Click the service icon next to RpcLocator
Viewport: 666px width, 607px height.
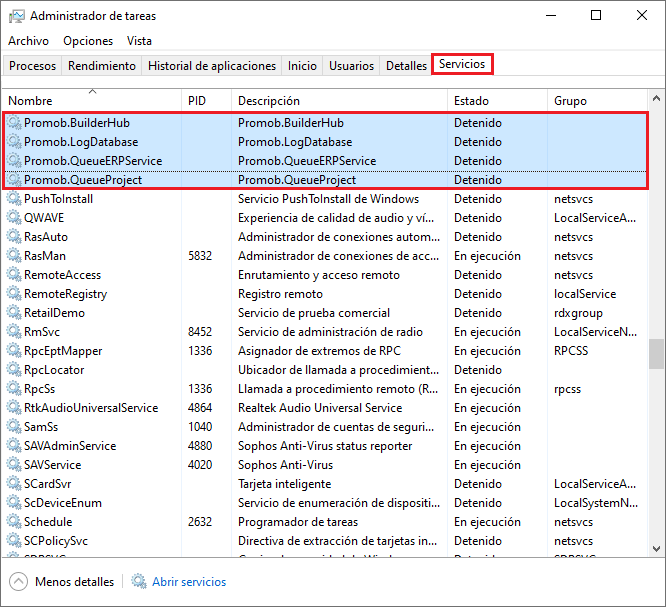tap(14, 370)
